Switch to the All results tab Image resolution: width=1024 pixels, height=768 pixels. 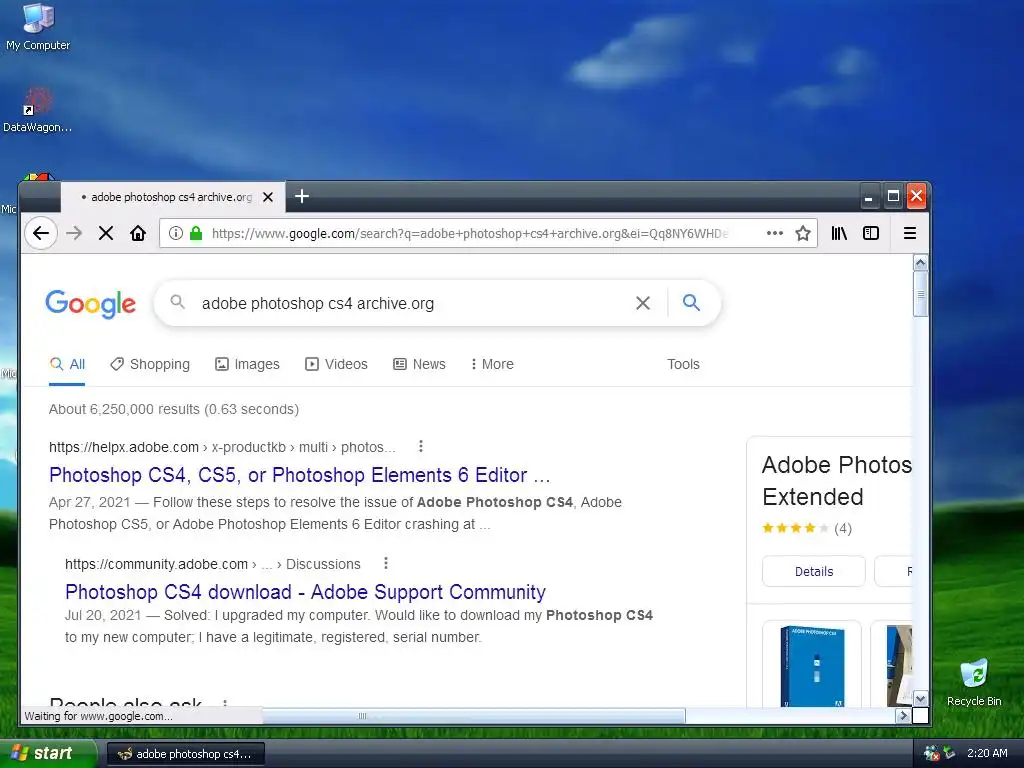[x=67, y=364]
